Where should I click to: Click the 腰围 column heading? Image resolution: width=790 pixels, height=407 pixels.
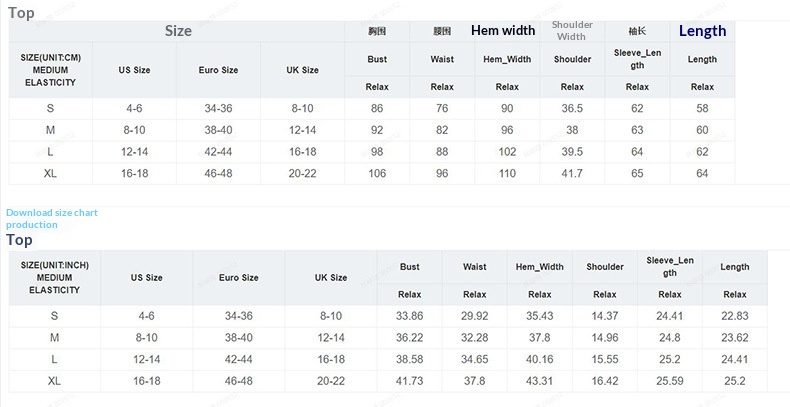[442, 31]
